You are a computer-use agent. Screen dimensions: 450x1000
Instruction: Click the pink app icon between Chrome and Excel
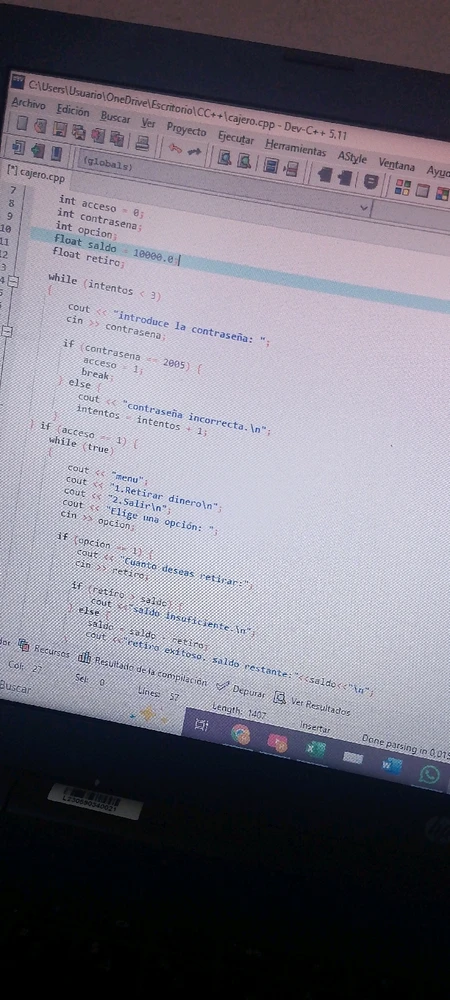[277, 742]
